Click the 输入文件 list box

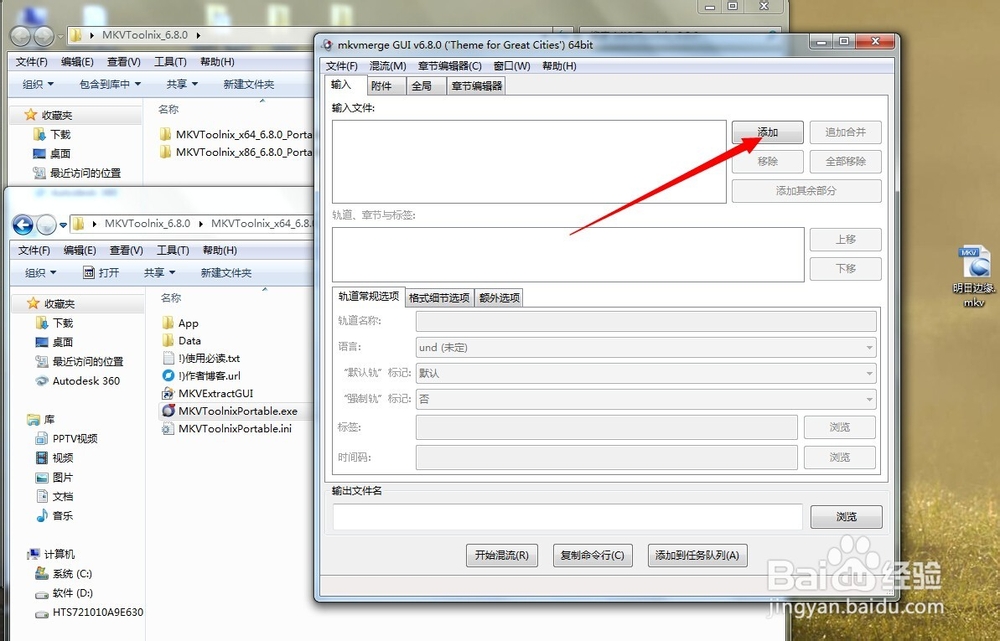pyautogui.click(x=529, y=162)
